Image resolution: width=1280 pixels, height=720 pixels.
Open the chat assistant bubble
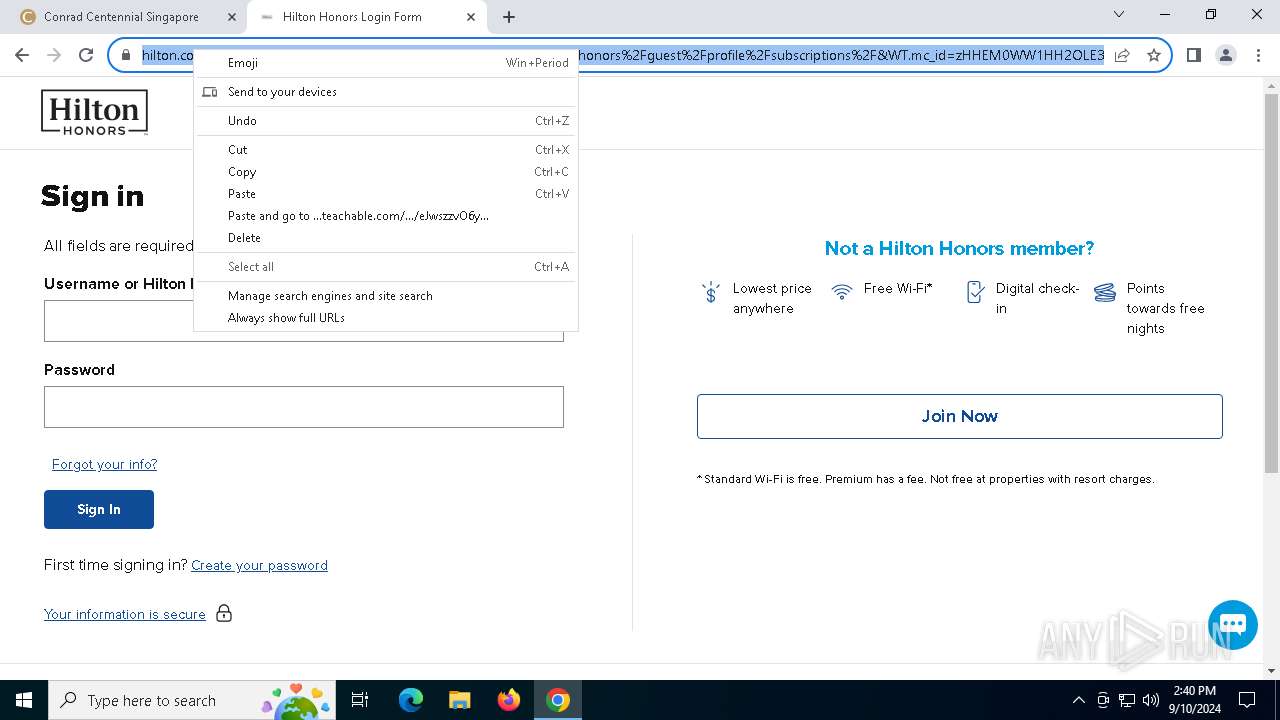pos(1232,625)
